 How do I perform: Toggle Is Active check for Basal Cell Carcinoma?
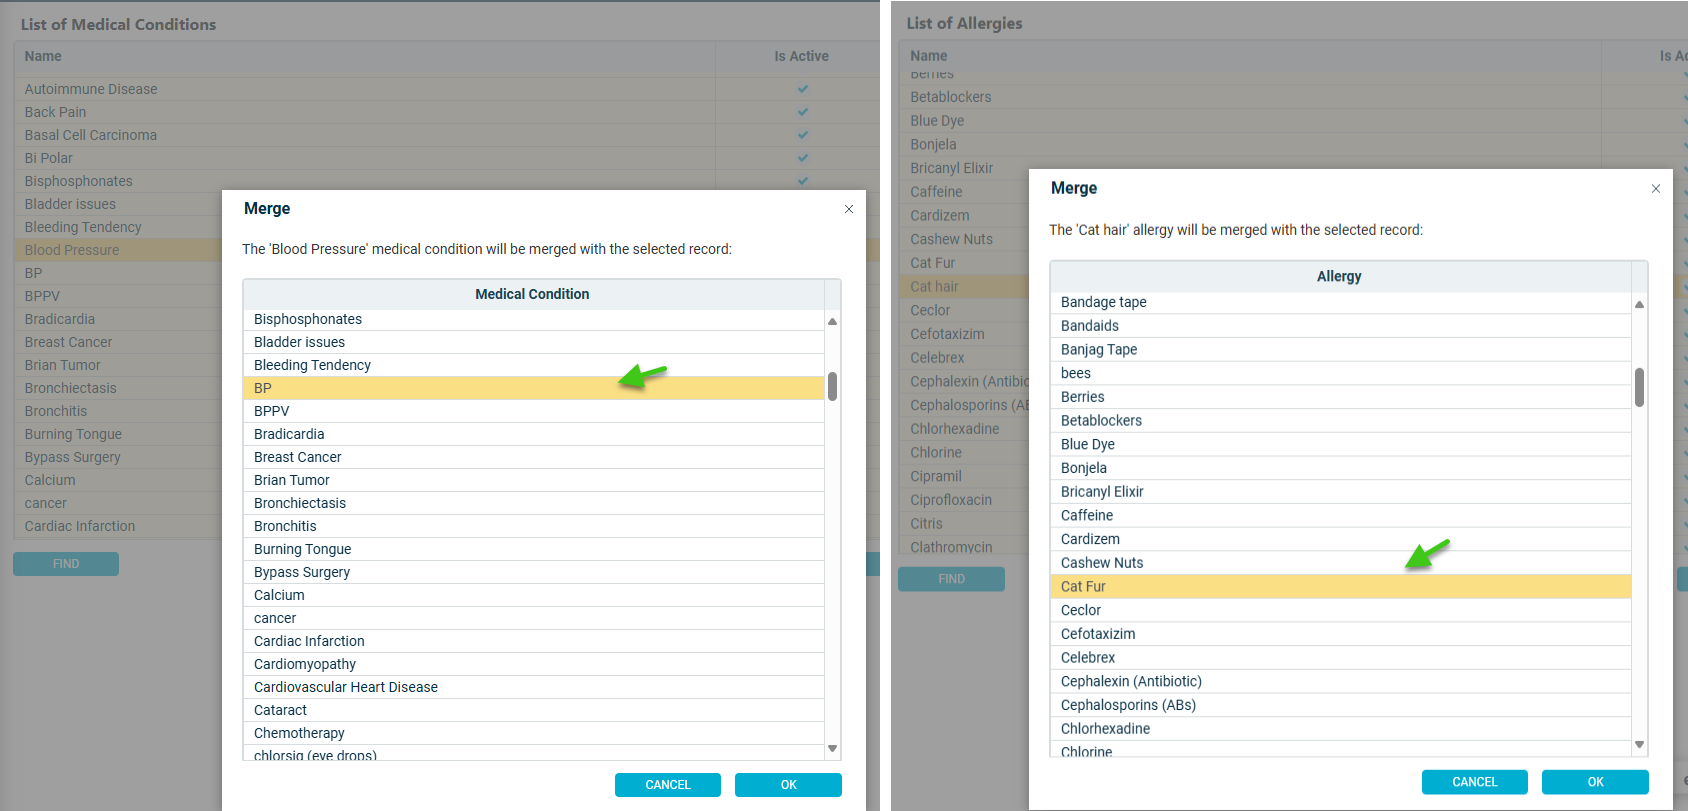click(x=802, y=135)
